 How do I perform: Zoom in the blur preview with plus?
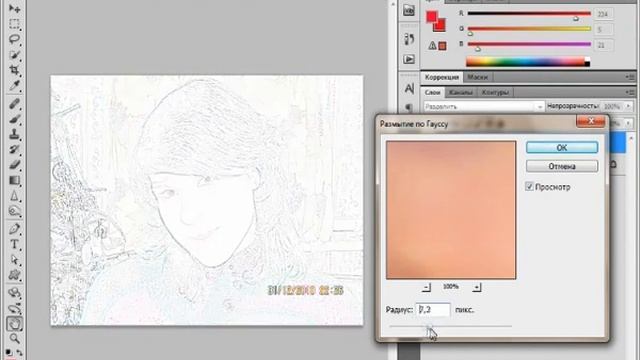coord(477,287)
